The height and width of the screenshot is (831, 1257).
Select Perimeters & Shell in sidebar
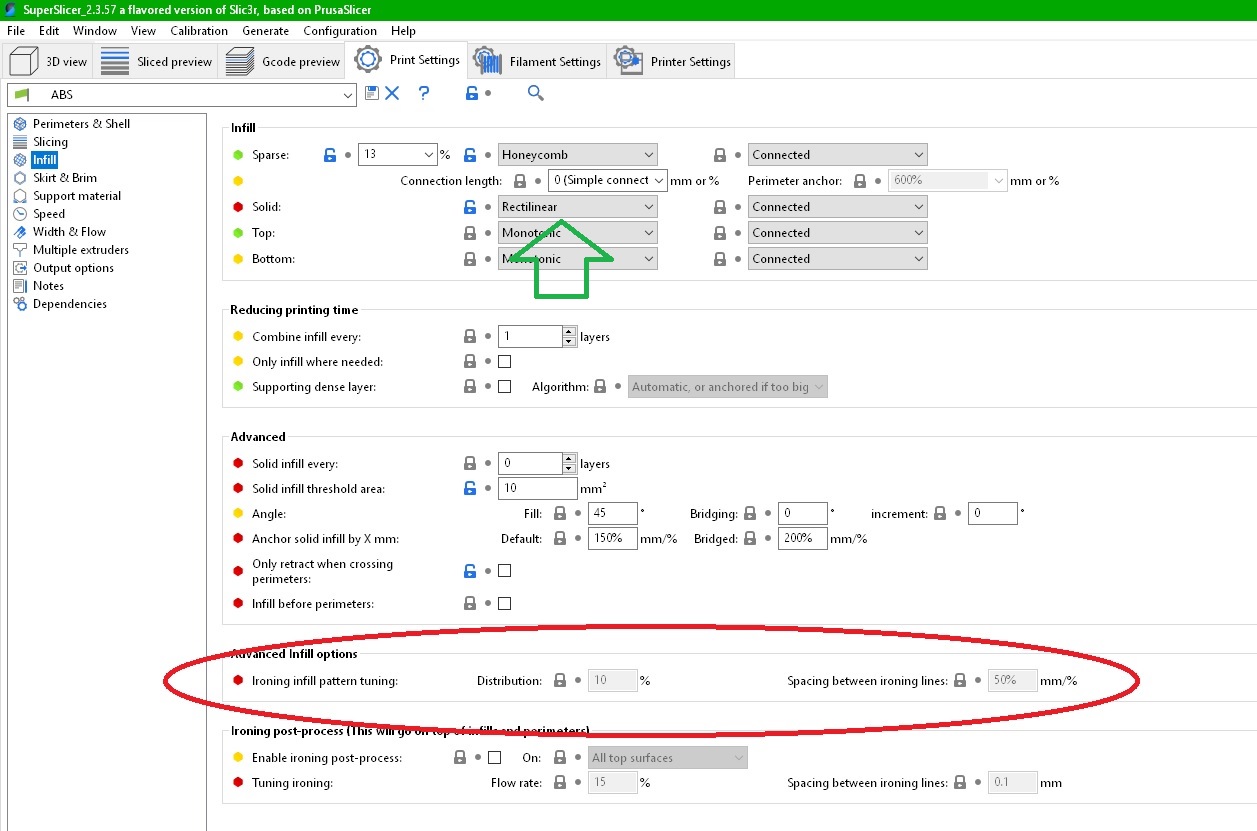81,124
